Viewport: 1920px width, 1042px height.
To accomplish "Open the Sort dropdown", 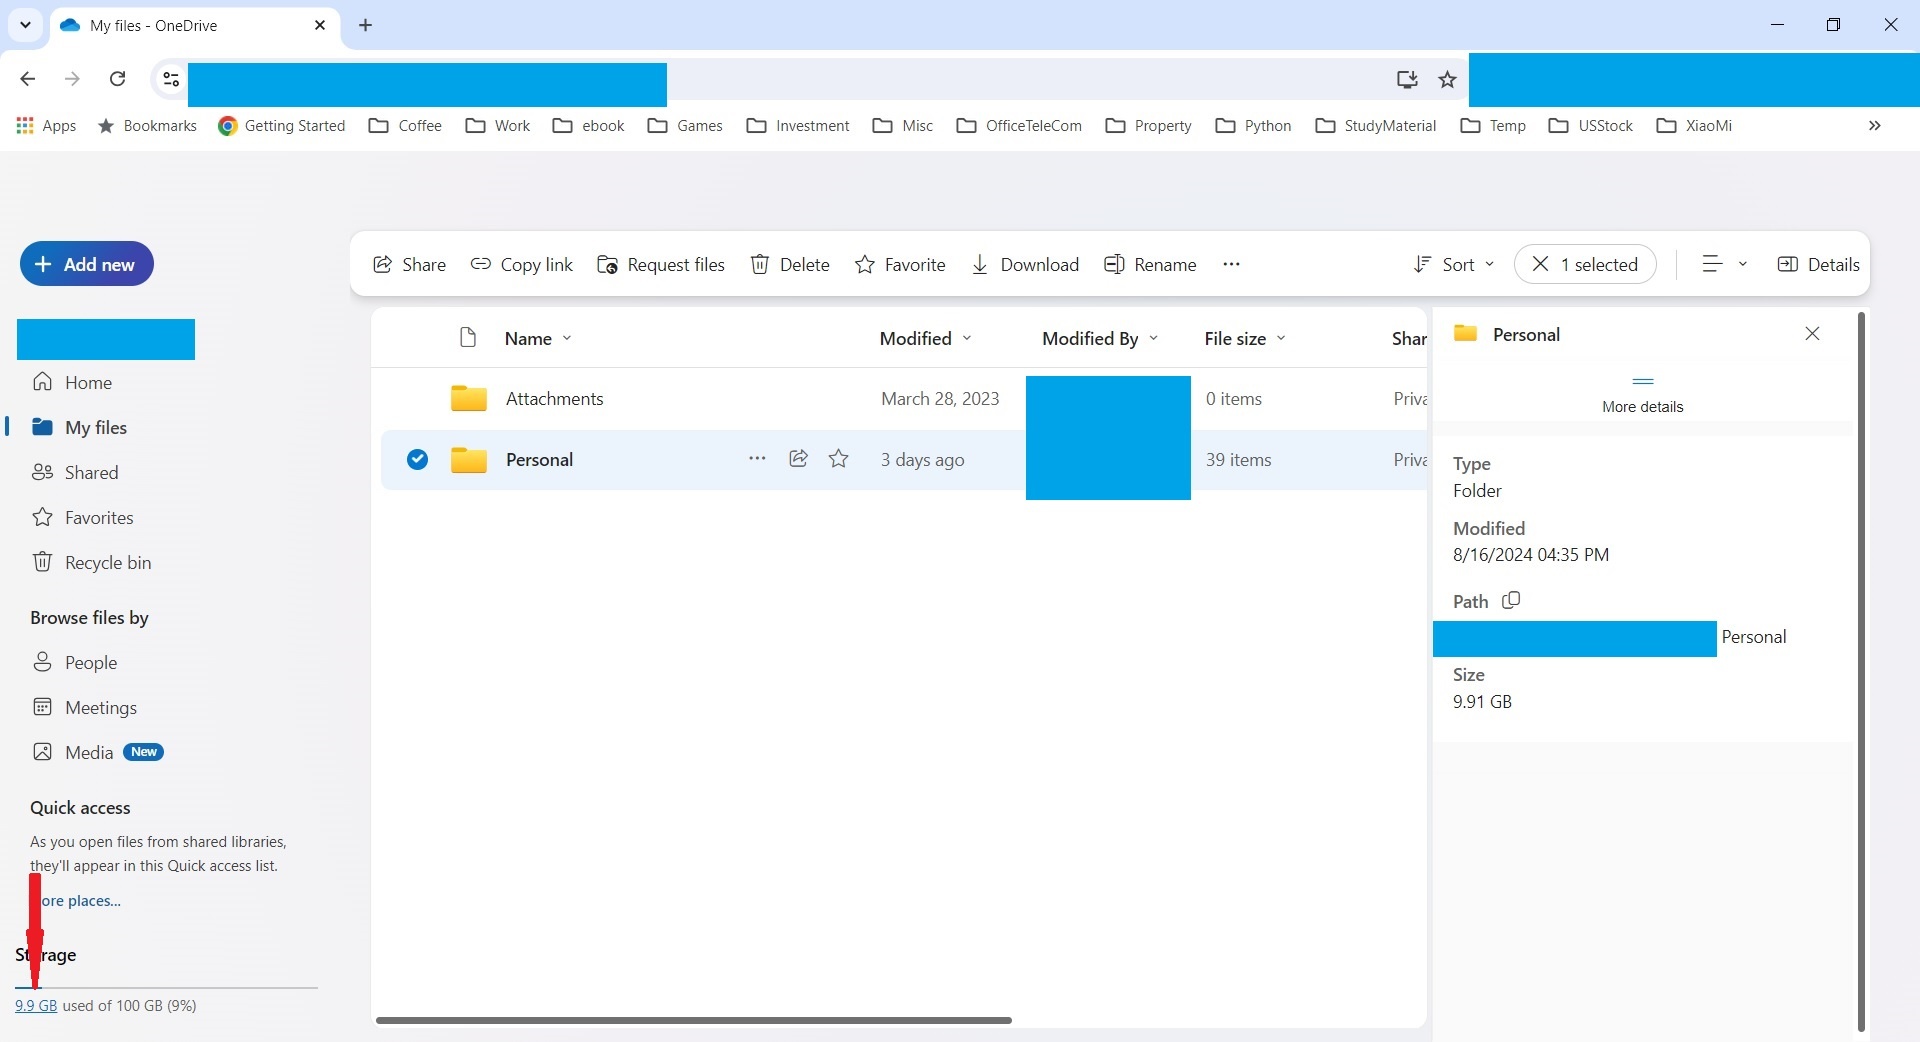I will 1454,264.
